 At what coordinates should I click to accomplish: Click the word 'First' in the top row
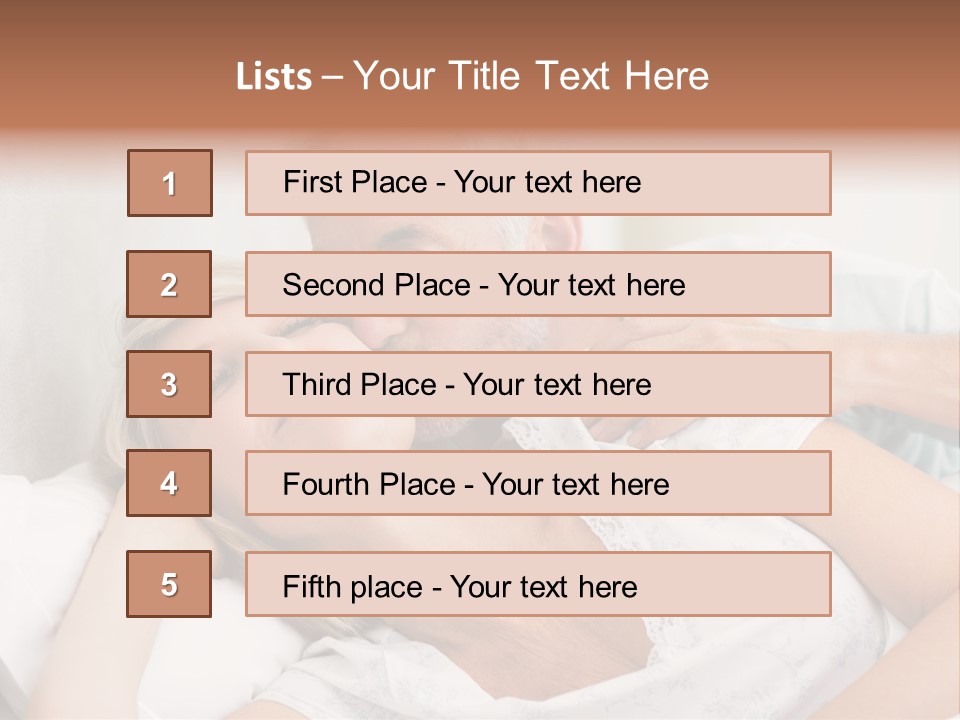tap(311, 183)
